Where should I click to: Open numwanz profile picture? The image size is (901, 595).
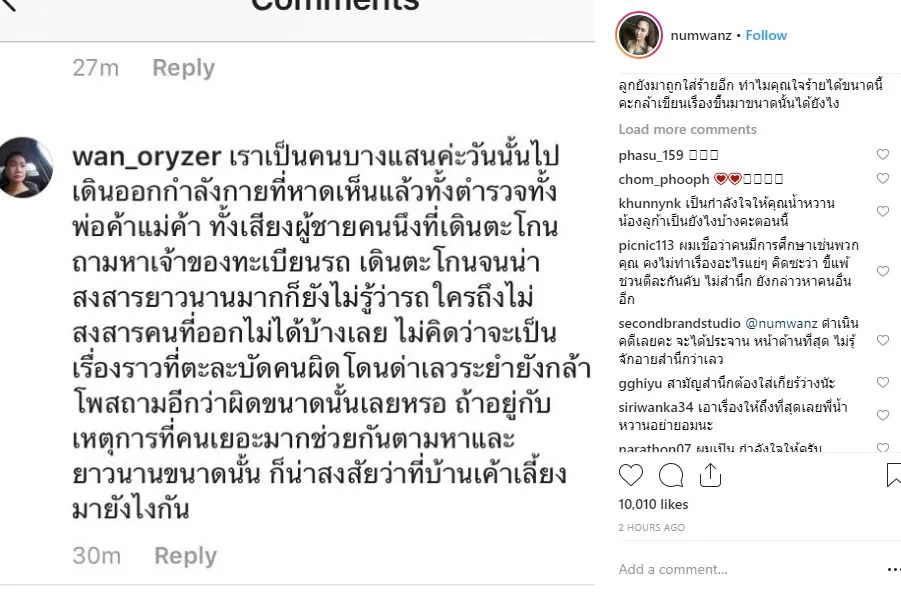tap(638, 35)
